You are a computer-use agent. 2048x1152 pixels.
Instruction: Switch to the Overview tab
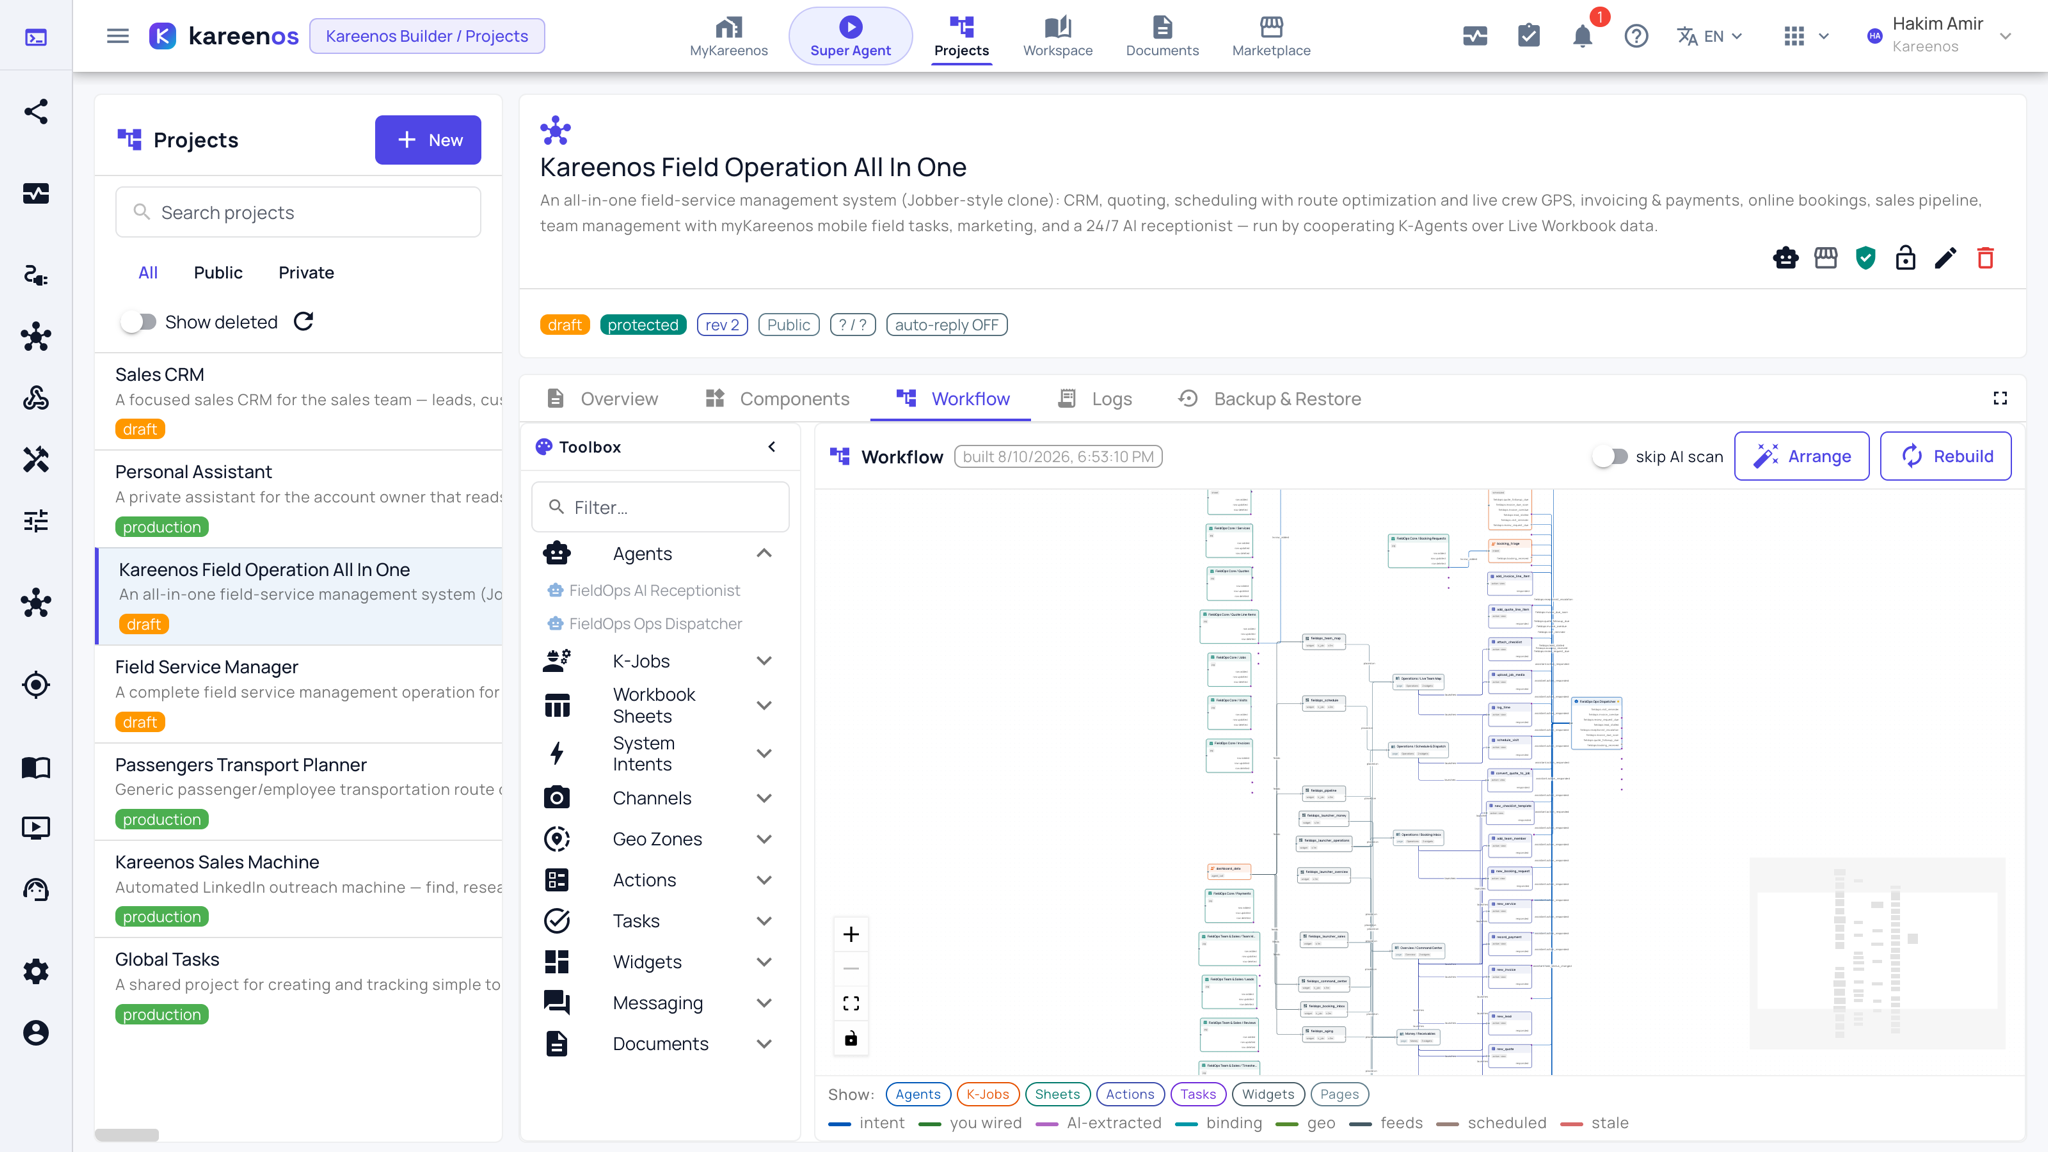(602, 399)
